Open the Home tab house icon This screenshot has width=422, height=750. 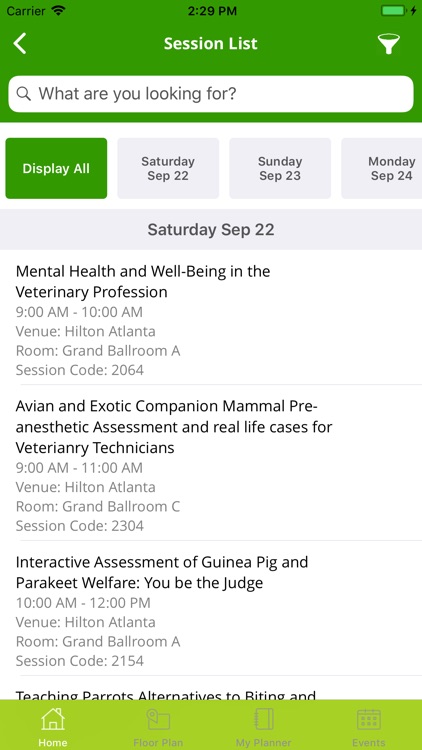pyautogui.click(x=53, y=719)
